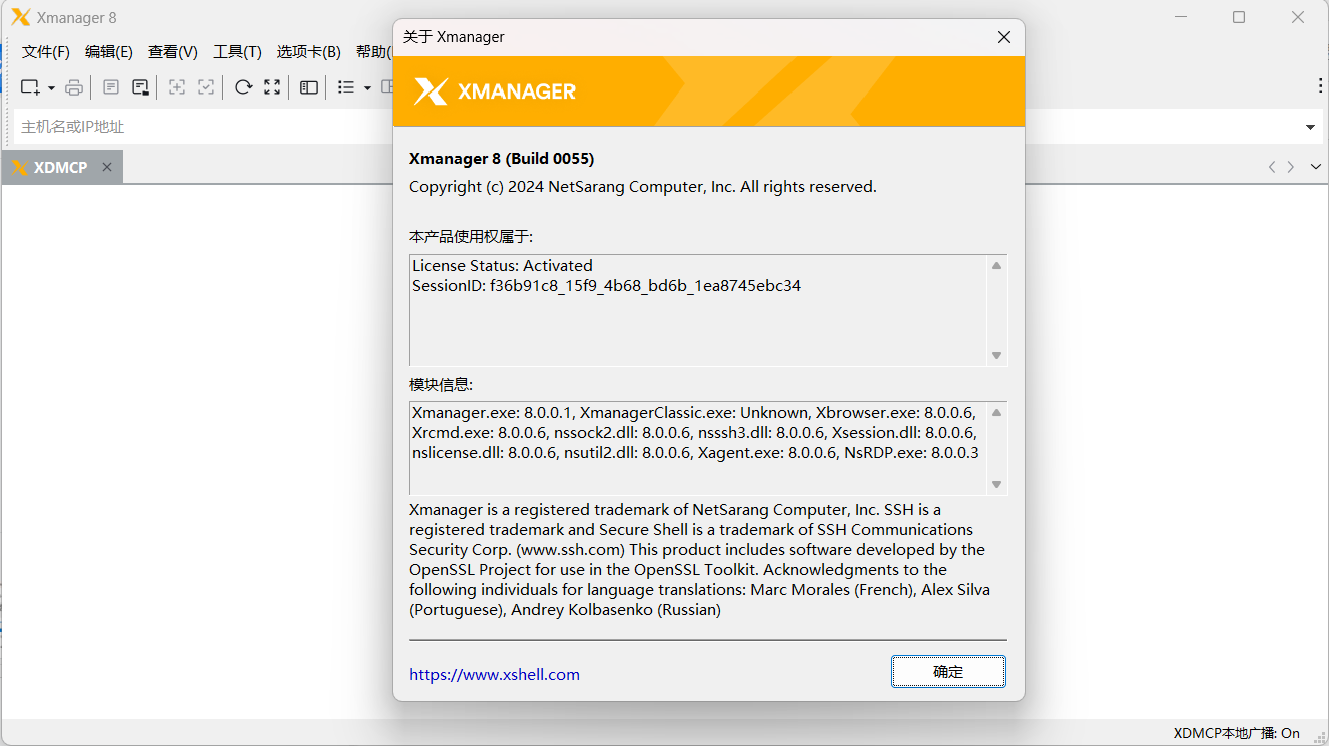This screenshot has width=1329, height=746.
Task: Open the 编辑(E) menu
Action: point(109,52)
